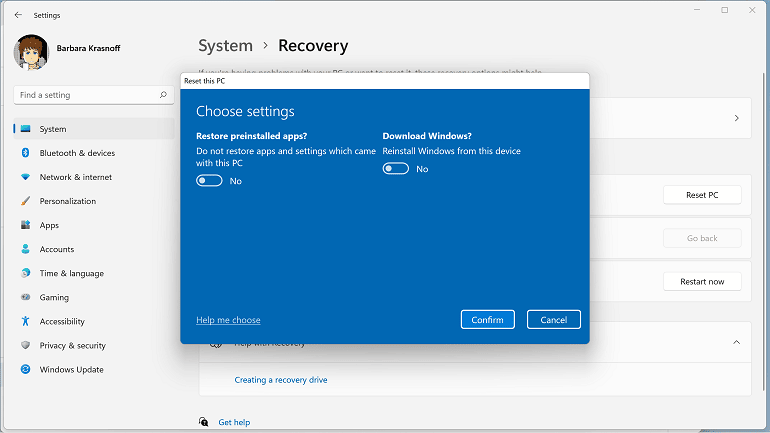Click the Privacy shield icon
770x433 pixels.
[x=26, y=345]
